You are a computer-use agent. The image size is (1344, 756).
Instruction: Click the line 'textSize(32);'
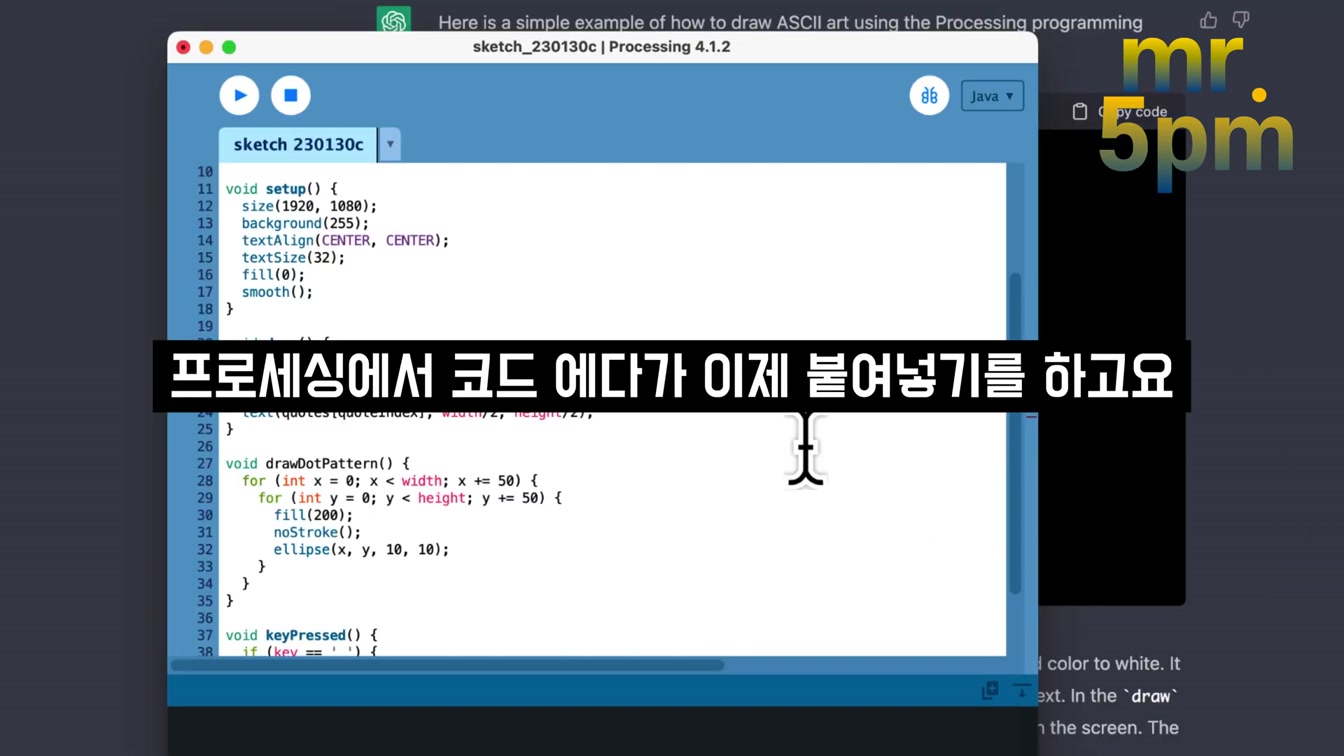[x=293, y=257]
